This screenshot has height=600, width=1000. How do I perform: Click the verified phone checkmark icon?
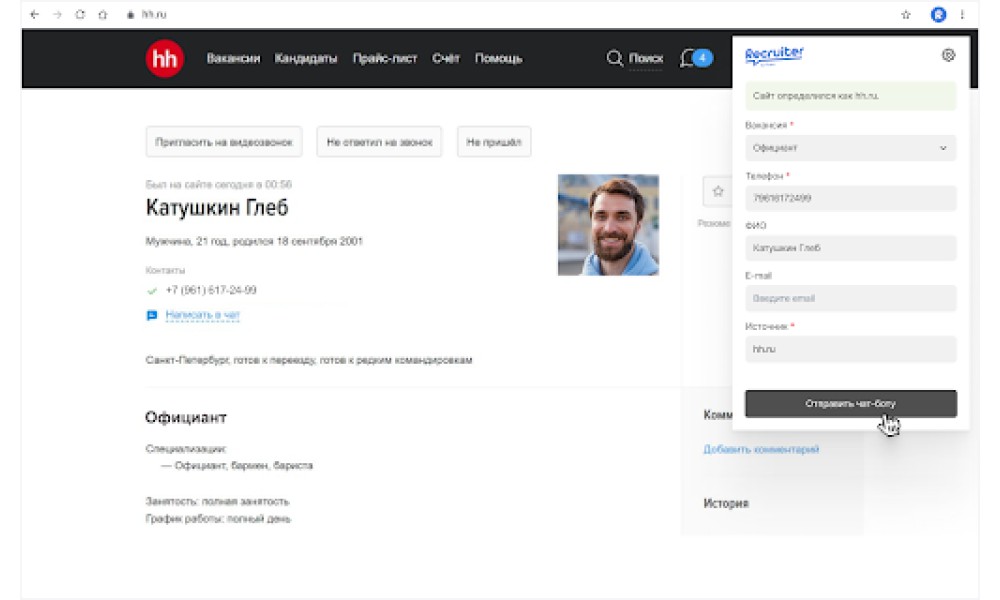[x=152, y=291]
